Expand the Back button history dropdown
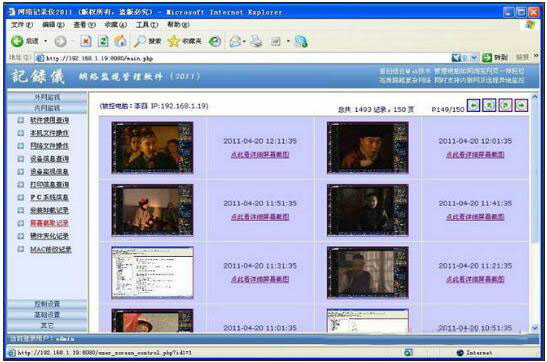This screenshot has width=547, height=362. click(x=45, y=41)
